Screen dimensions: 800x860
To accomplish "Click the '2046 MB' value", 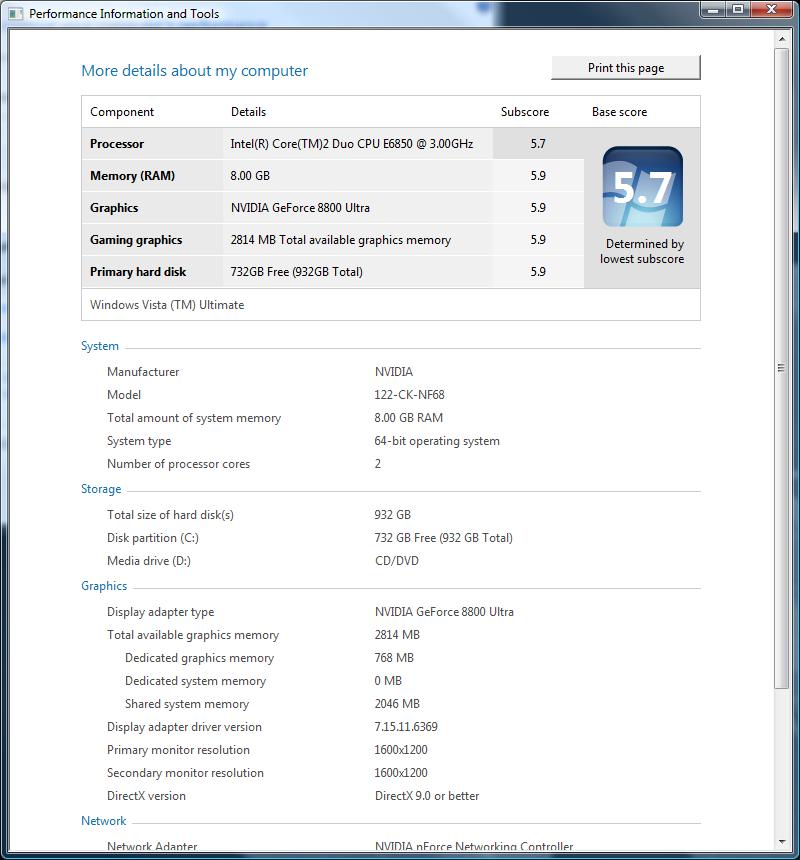I will click(x=397, y=704).
